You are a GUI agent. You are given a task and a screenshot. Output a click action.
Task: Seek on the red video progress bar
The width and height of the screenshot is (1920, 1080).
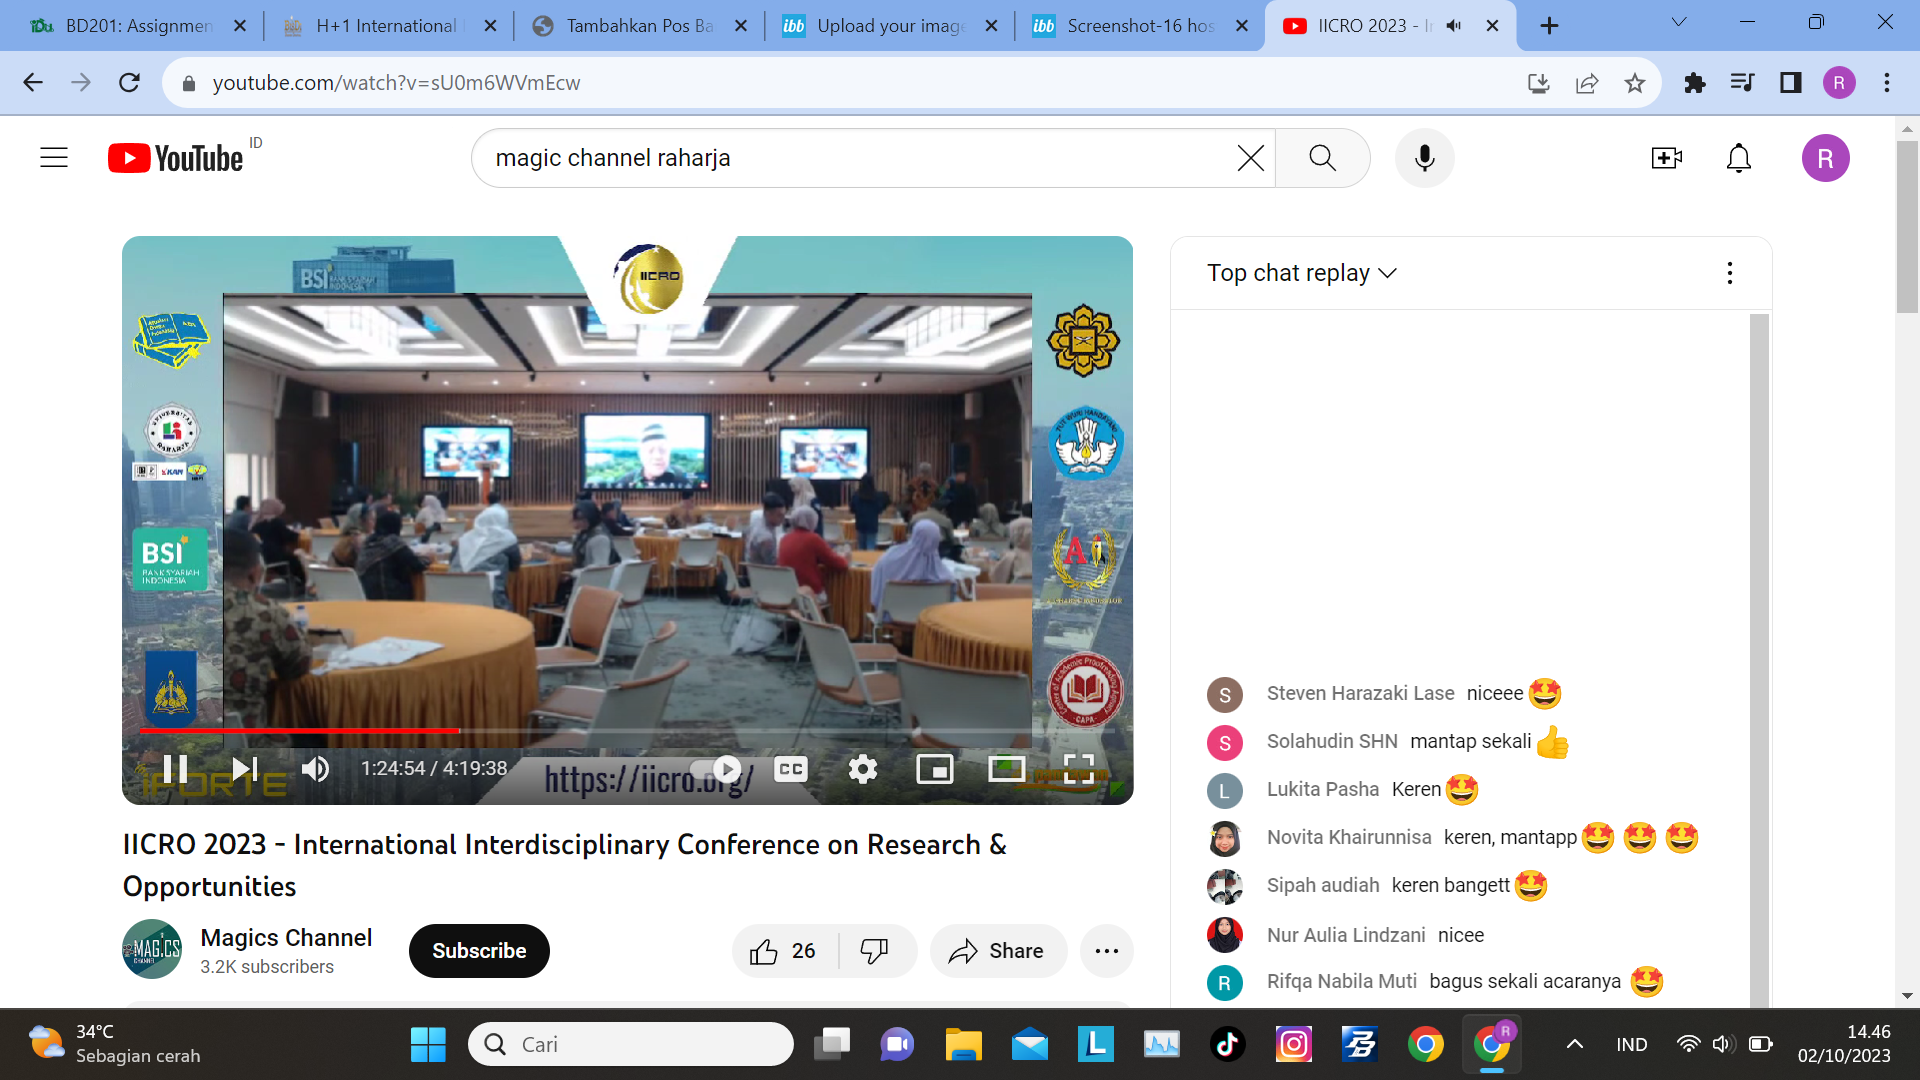point(627,731)
